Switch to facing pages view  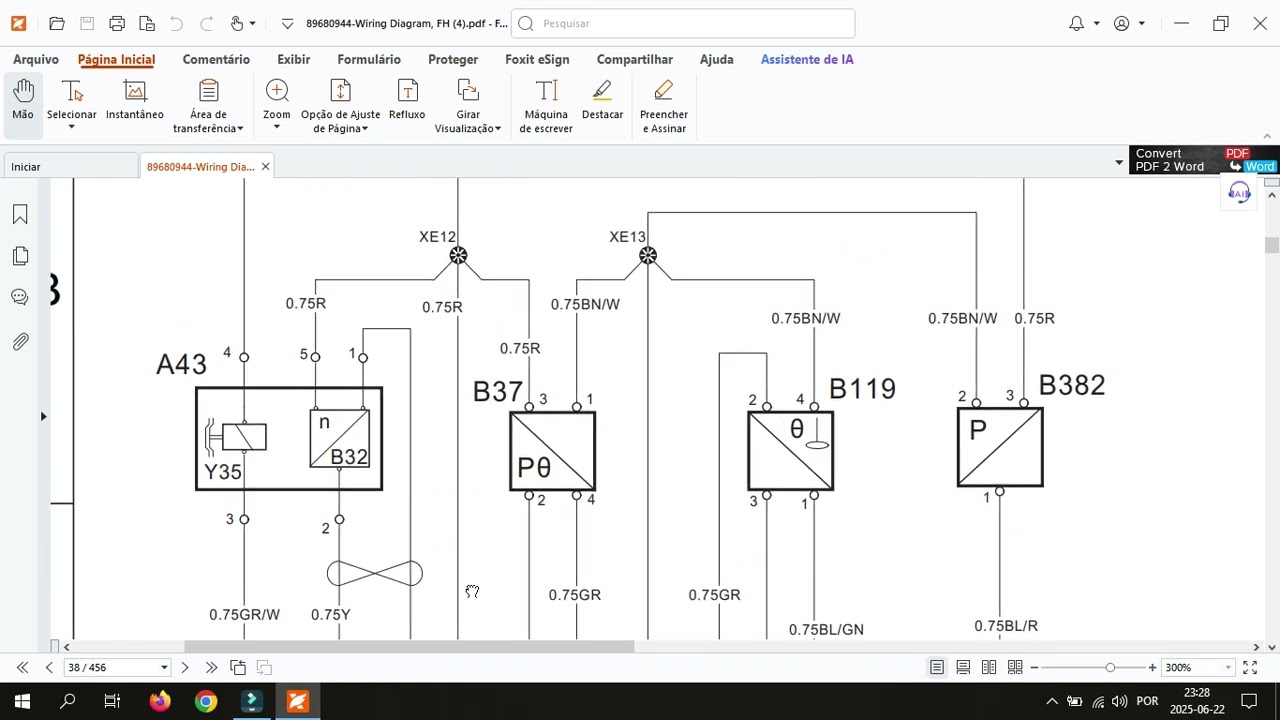tap(989, 667)
